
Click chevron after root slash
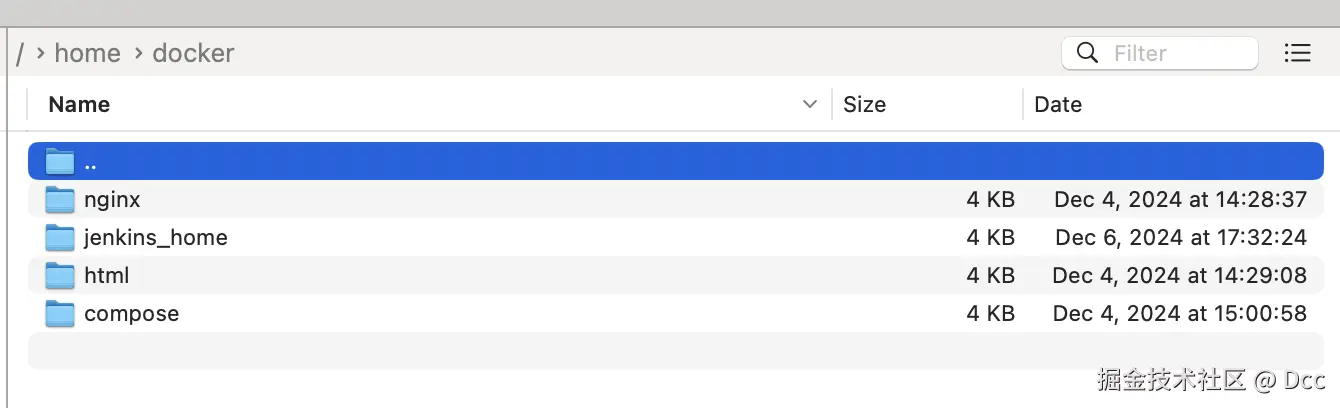[x=40, y=53]
